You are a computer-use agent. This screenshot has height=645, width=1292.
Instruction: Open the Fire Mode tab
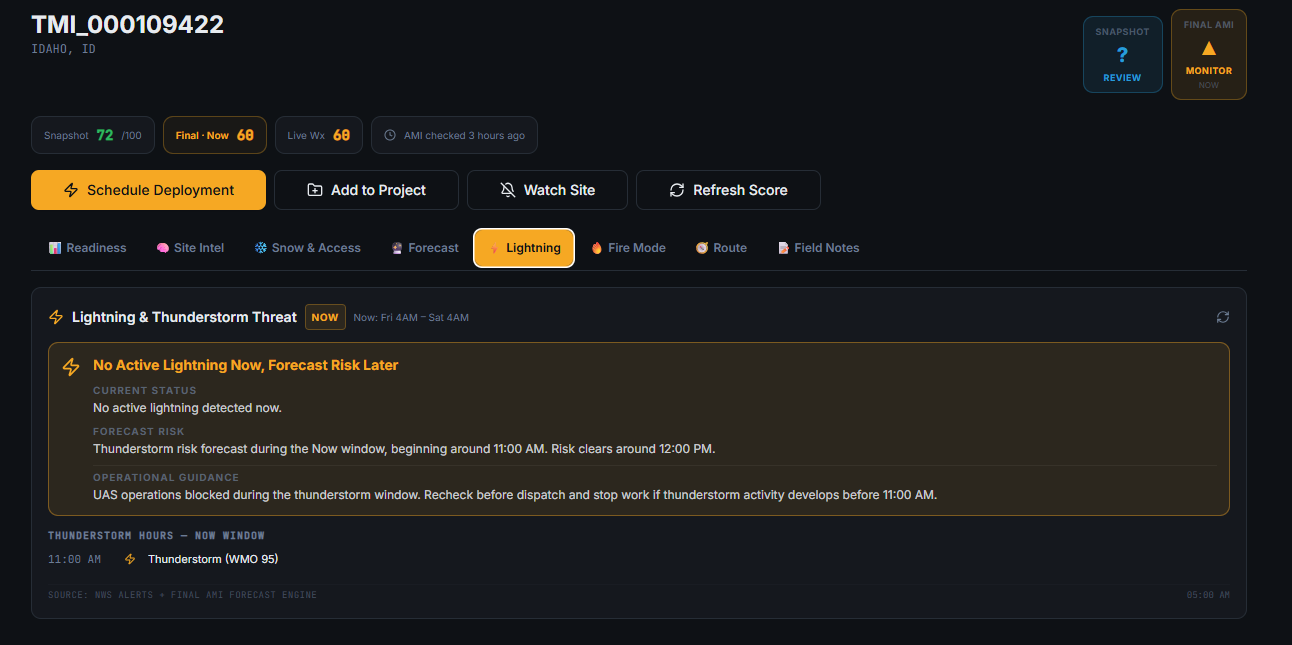click(x=628, y=248)
